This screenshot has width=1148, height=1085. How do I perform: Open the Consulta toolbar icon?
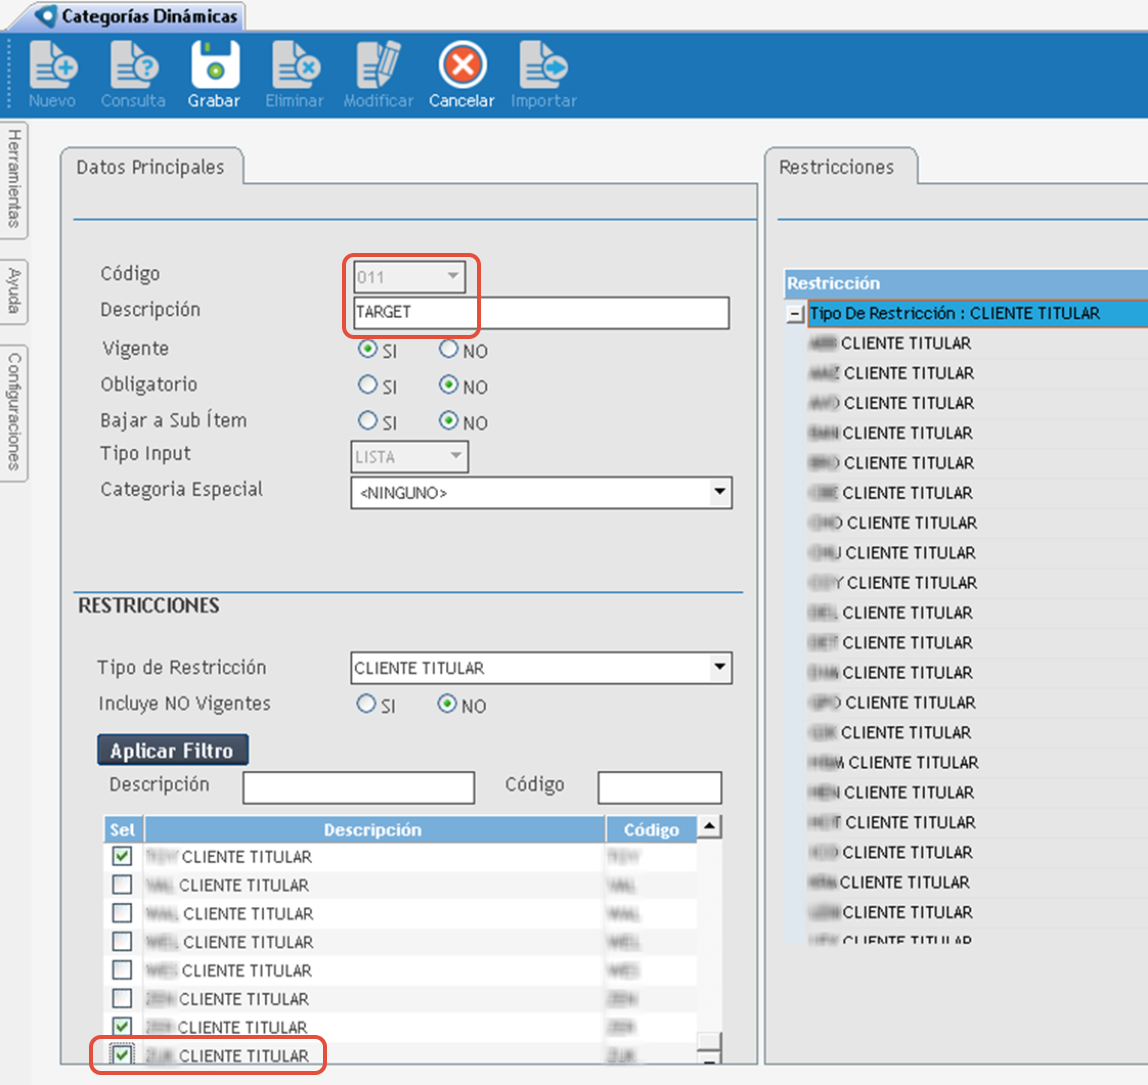[133, 74]
